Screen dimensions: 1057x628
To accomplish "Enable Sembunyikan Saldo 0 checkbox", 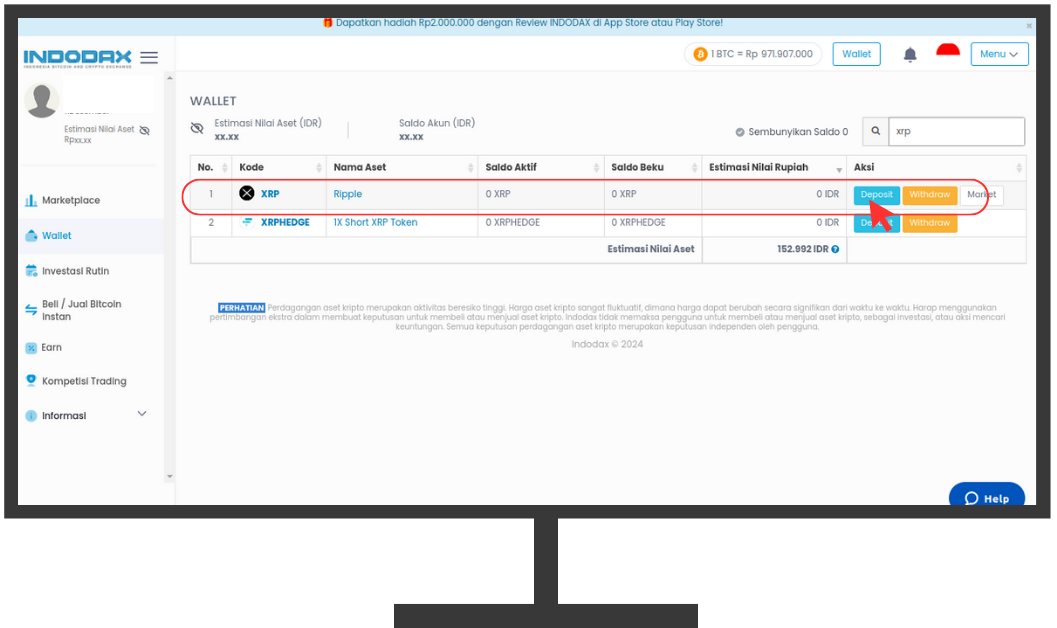I will click(x=740, y=132).
